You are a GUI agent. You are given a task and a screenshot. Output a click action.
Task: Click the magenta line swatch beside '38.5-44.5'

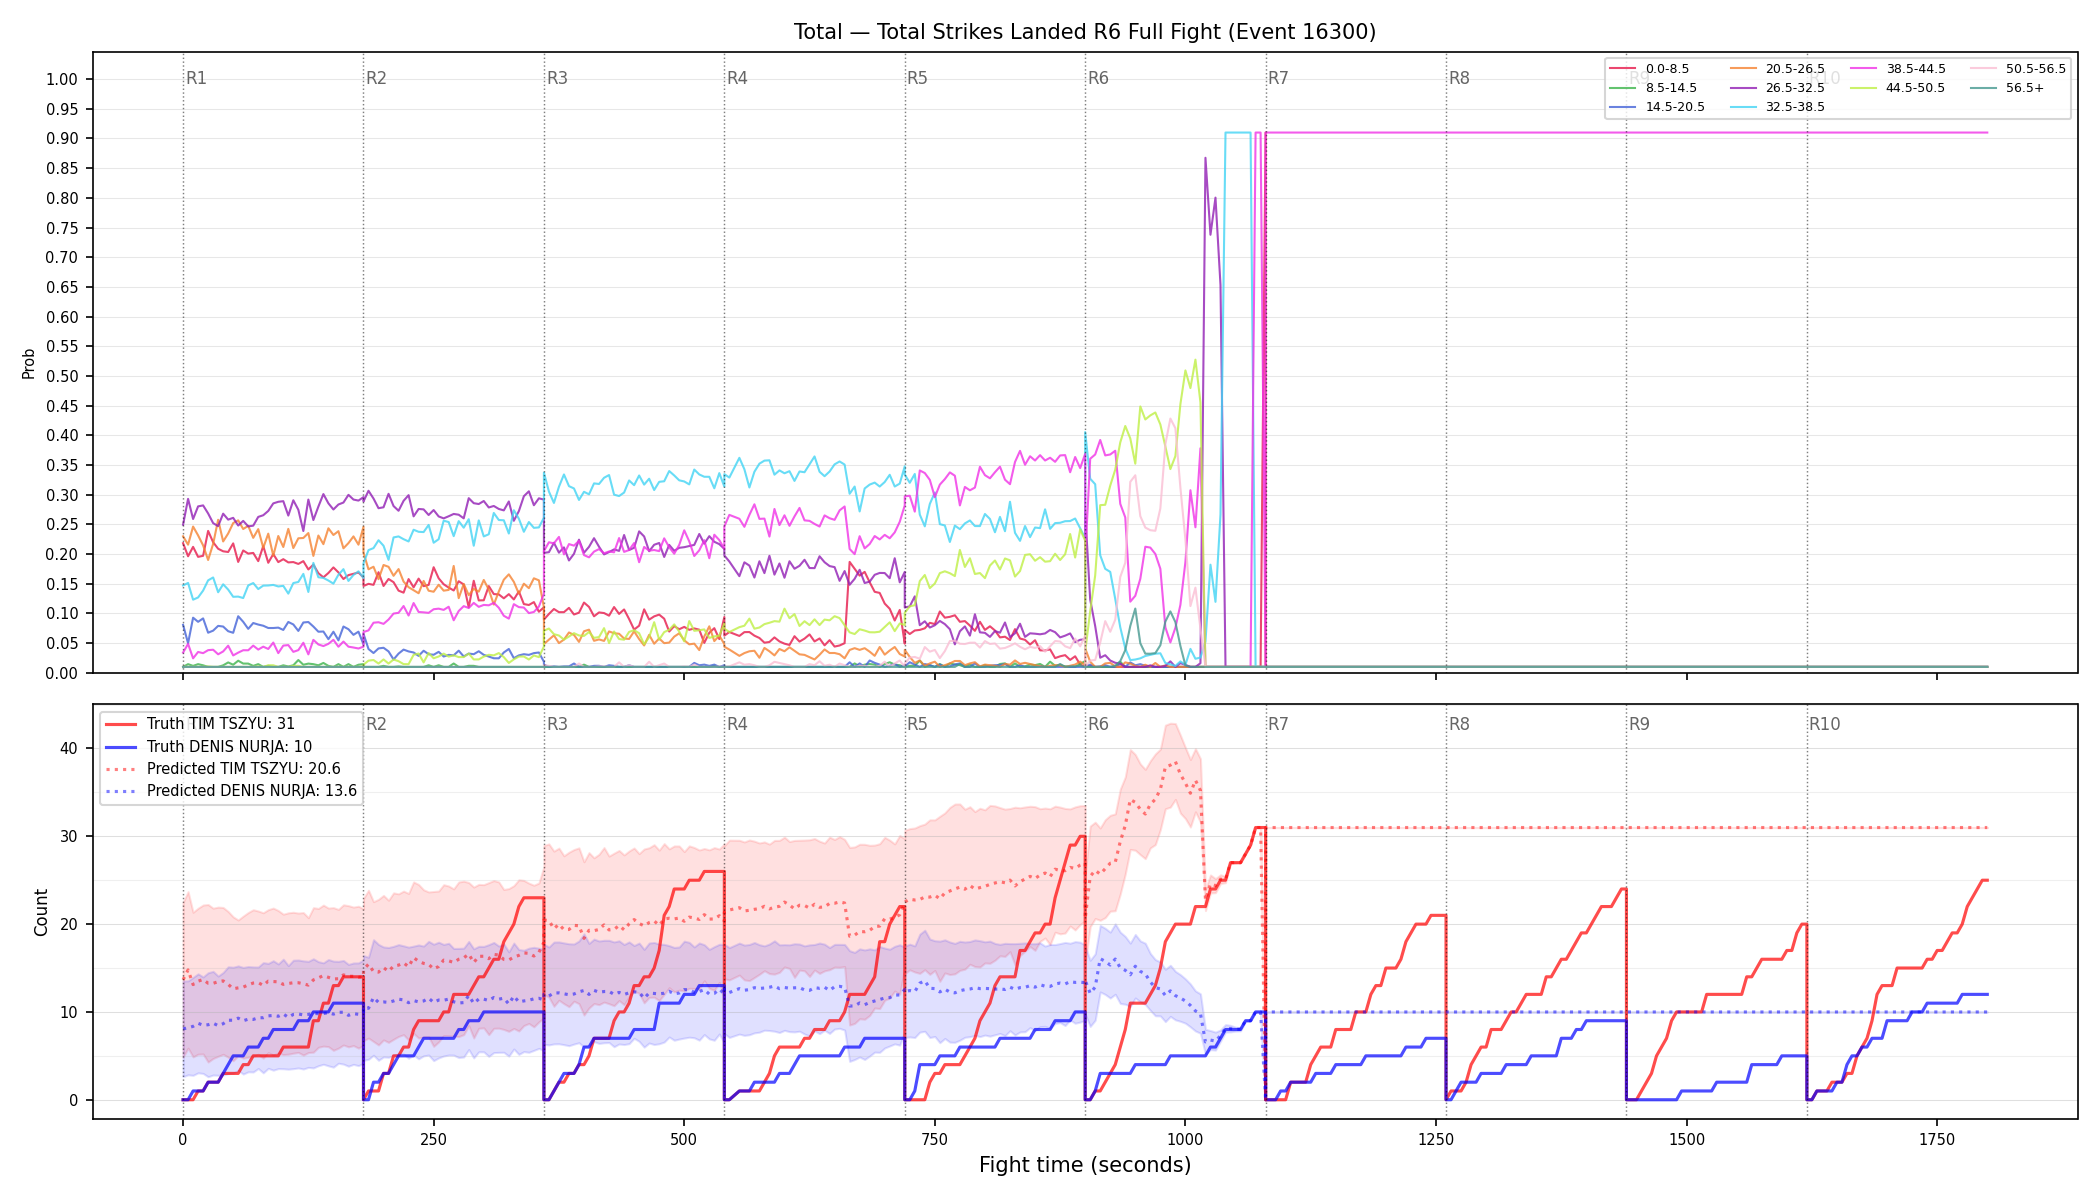(1863, 69)
